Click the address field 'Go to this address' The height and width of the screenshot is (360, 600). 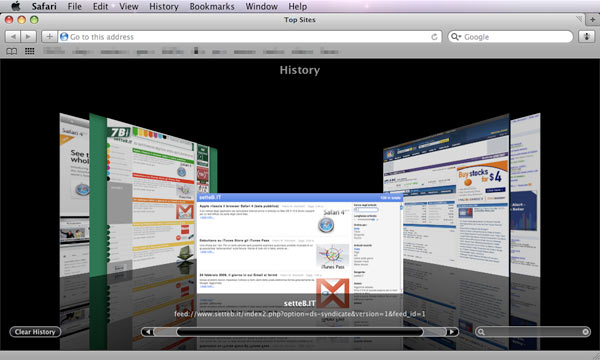249,36
